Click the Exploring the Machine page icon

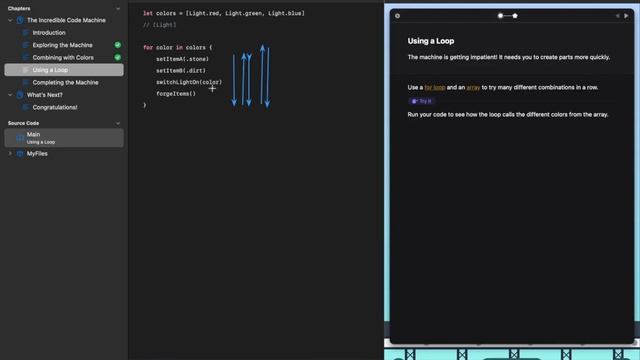(25, 45)
